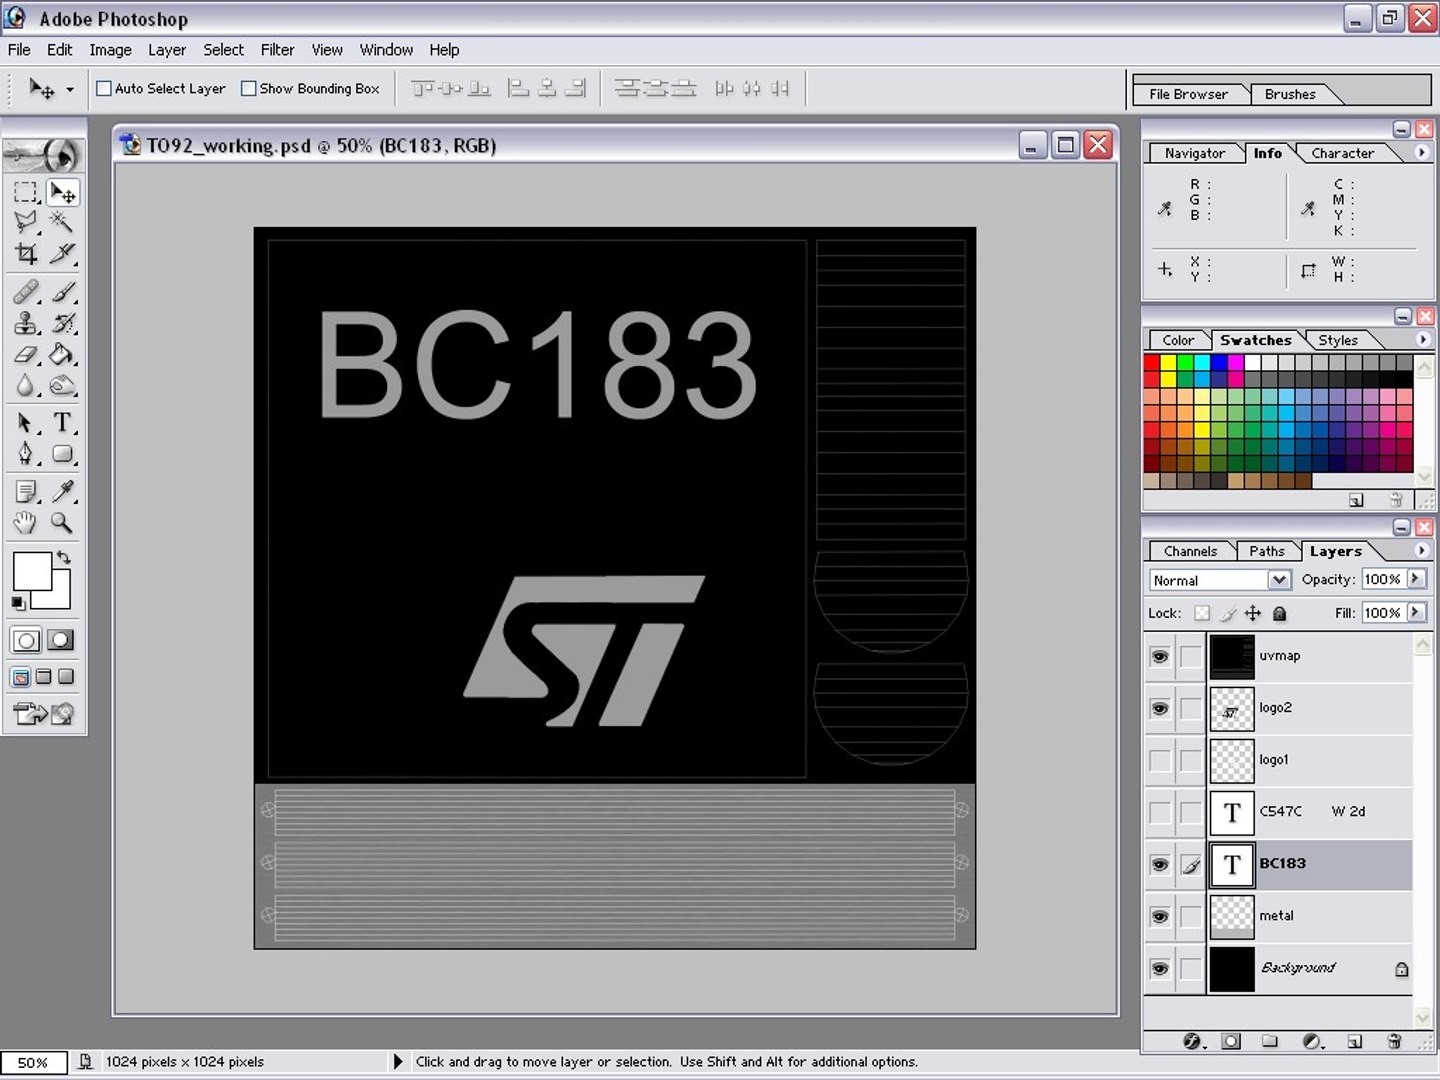Add a layer style from Layers footer
The height and width of the screenshot is (1080, 1440).
pos(1192,1041)
